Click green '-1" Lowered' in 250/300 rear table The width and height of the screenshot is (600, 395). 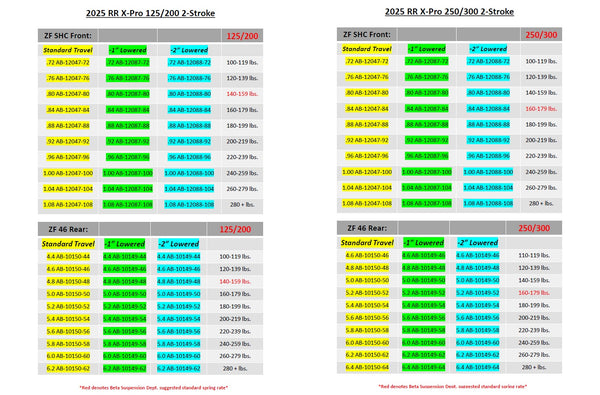pos(424,243)
